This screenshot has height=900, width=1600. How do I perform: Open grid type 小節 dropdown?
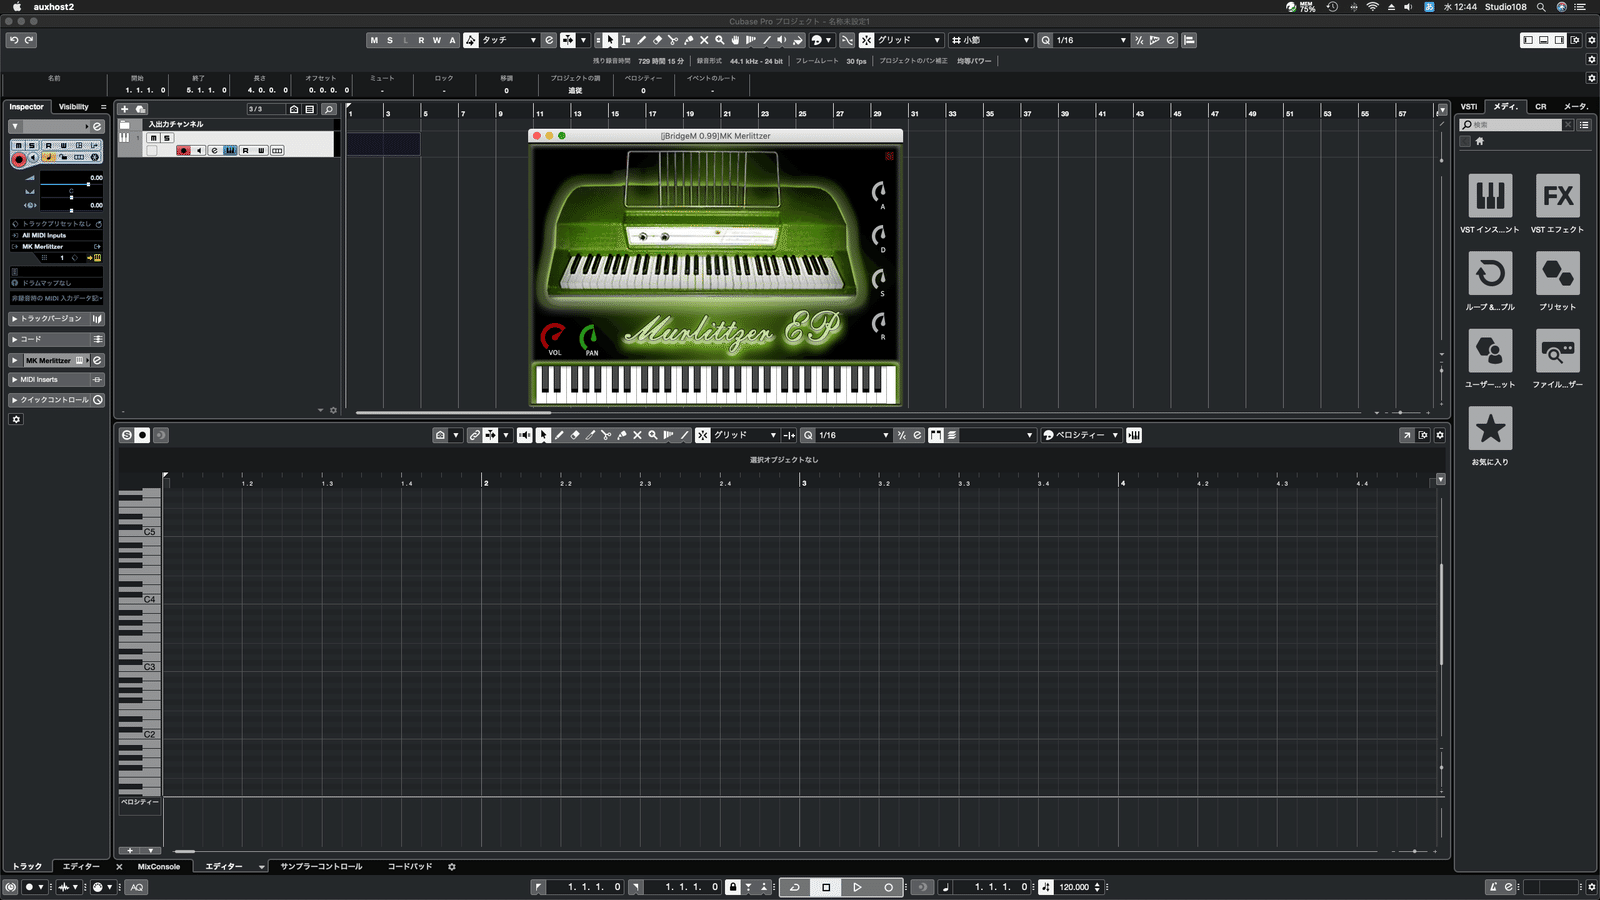click(990, 40)
